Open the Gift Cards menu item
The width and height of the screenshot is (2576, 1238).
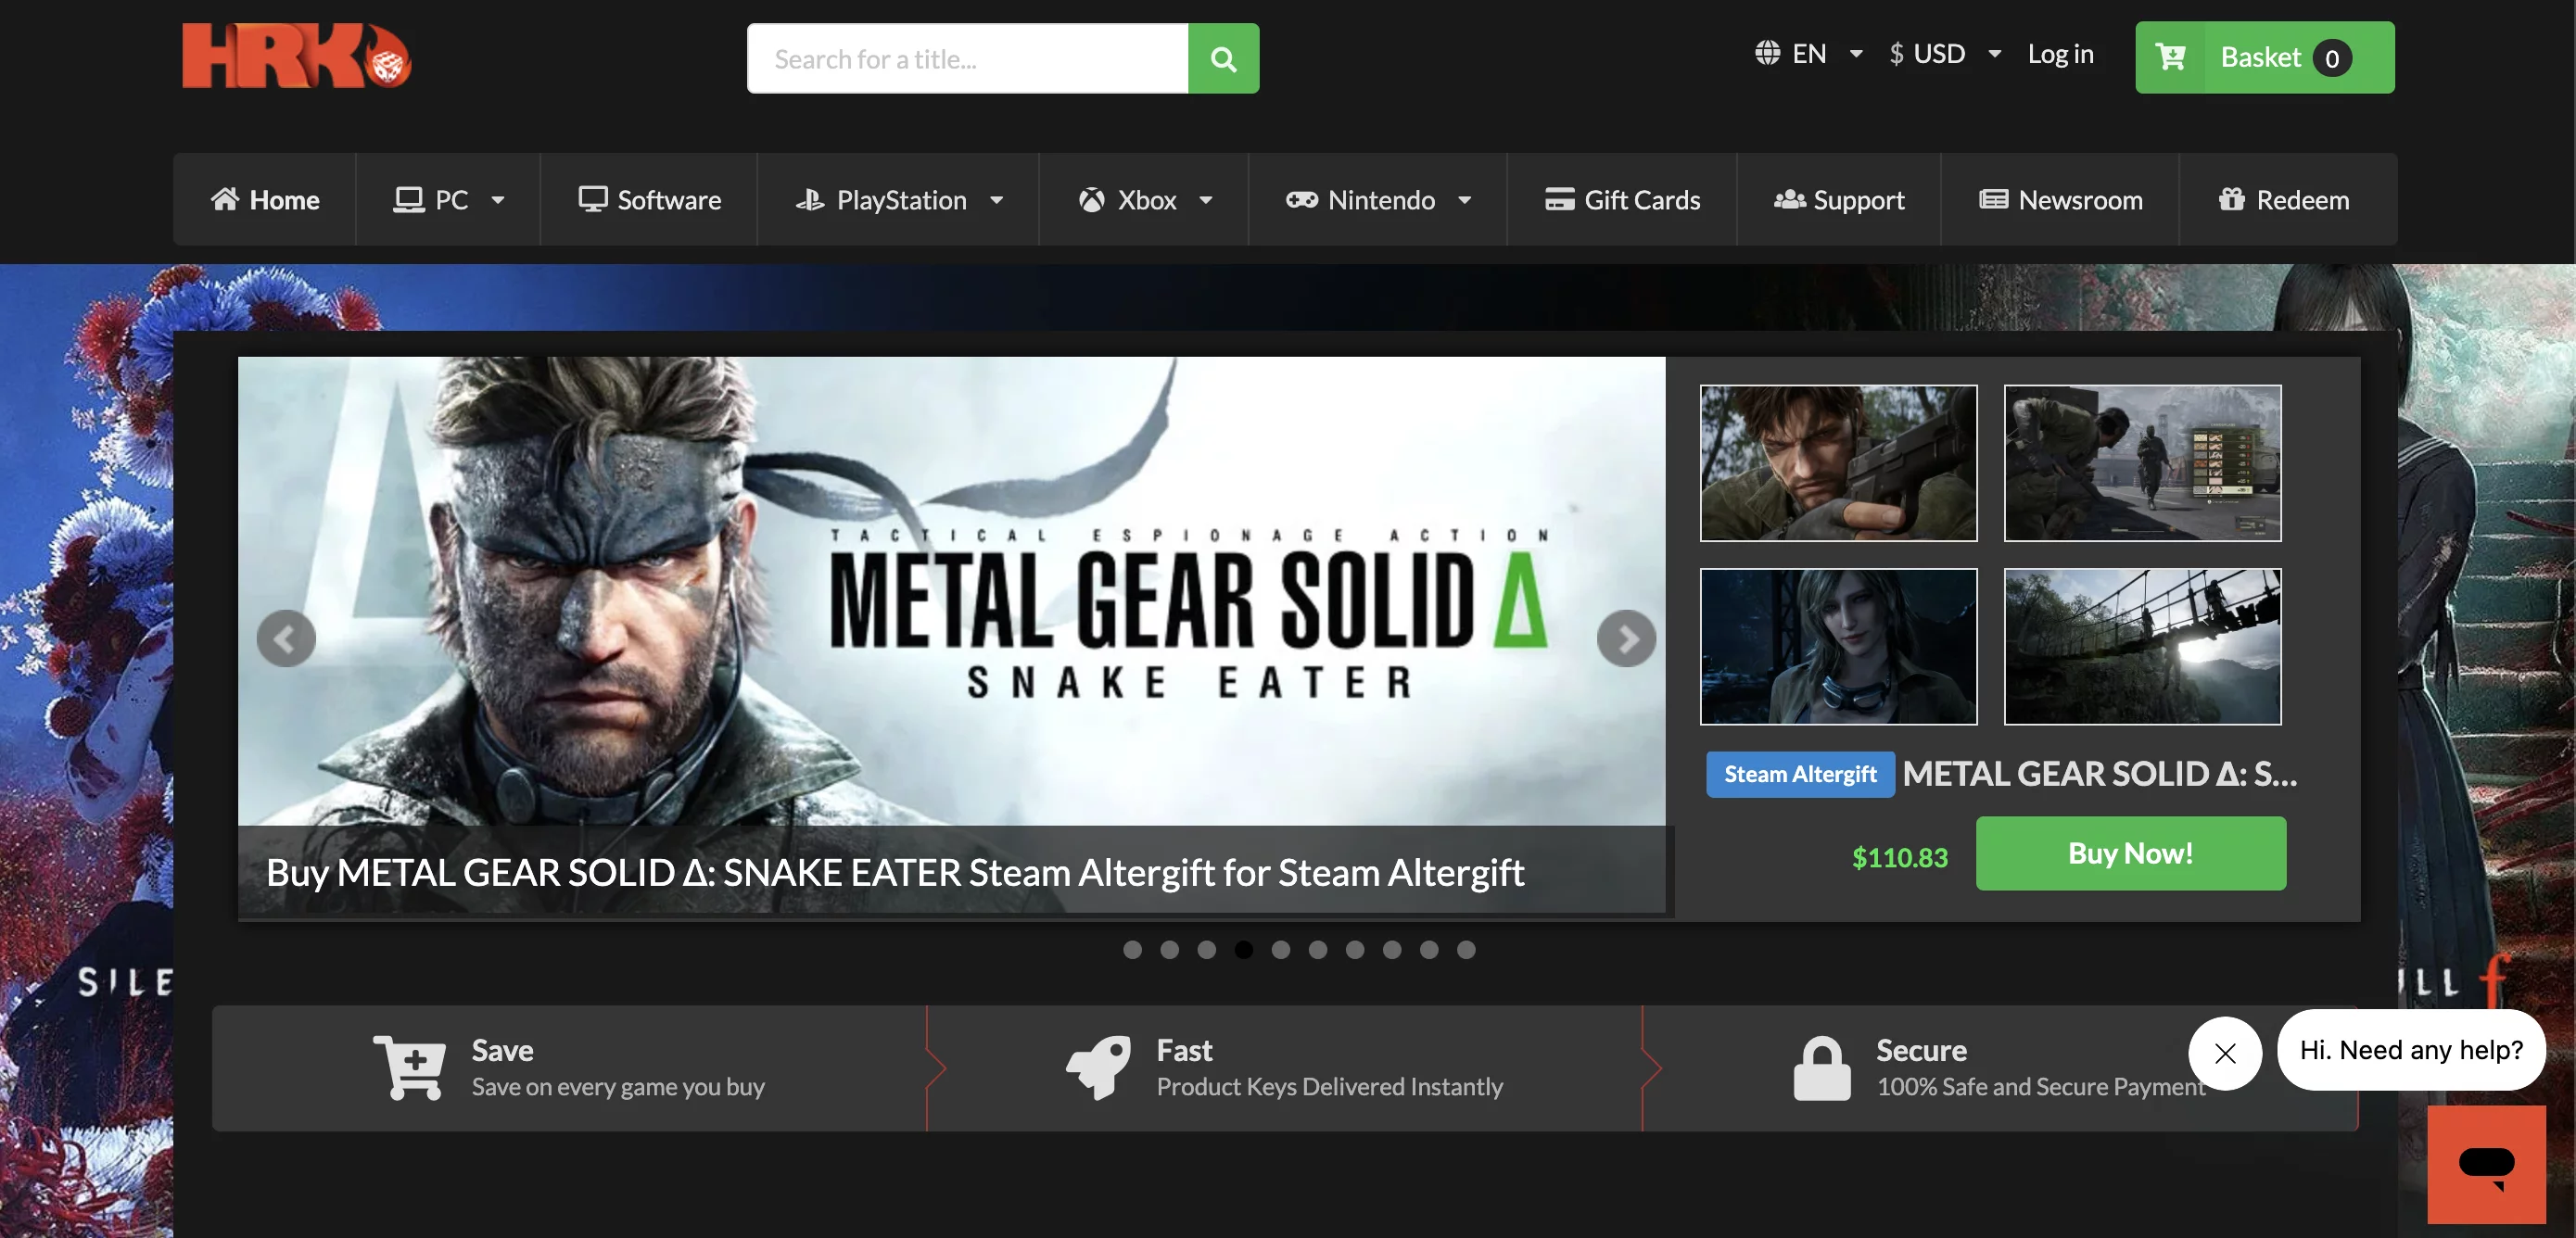(x=1621, y=200)
